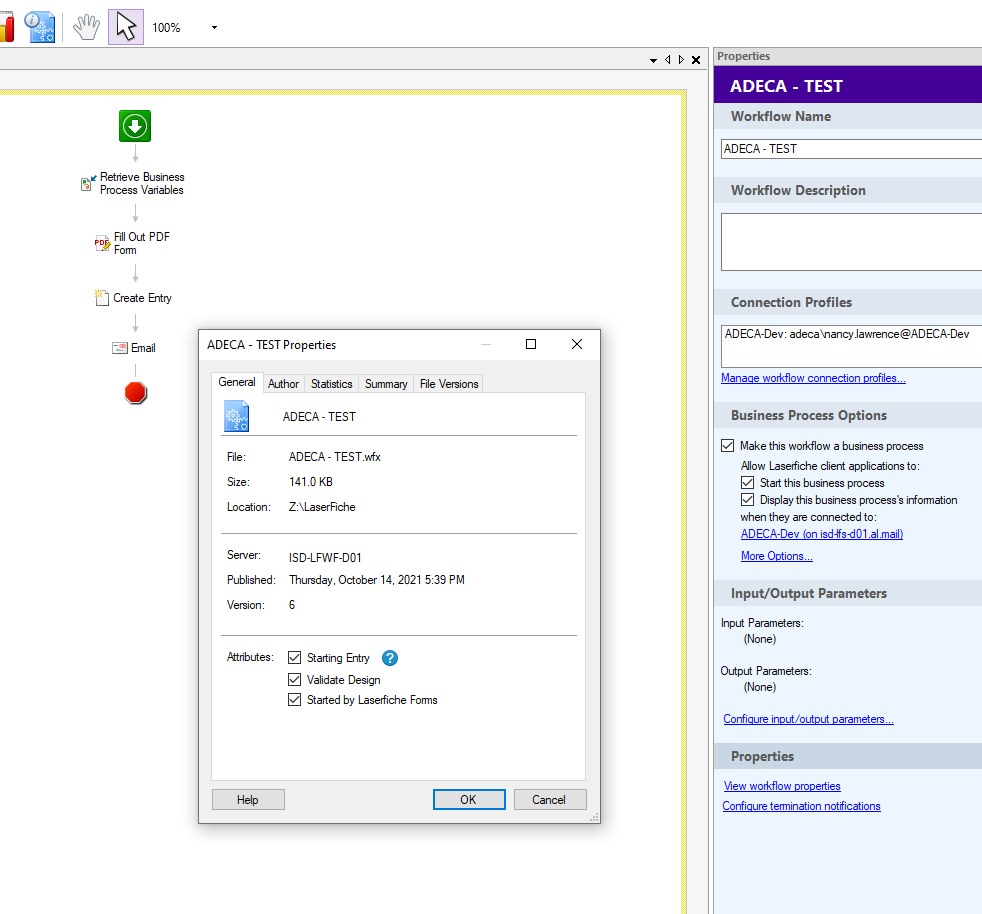Uncheck the Starting Entry attribute
The image size is (982, 914).
(x=294, y=658)
